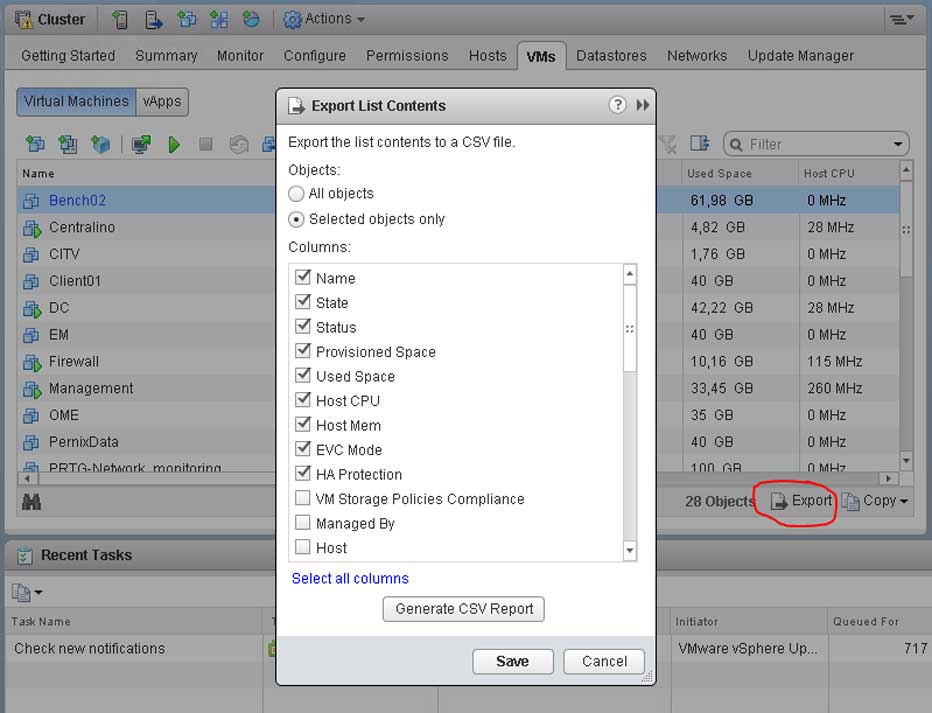932x713 pixels.
Task: Click the help question mark in Export dialog
Action: (617, 105)
